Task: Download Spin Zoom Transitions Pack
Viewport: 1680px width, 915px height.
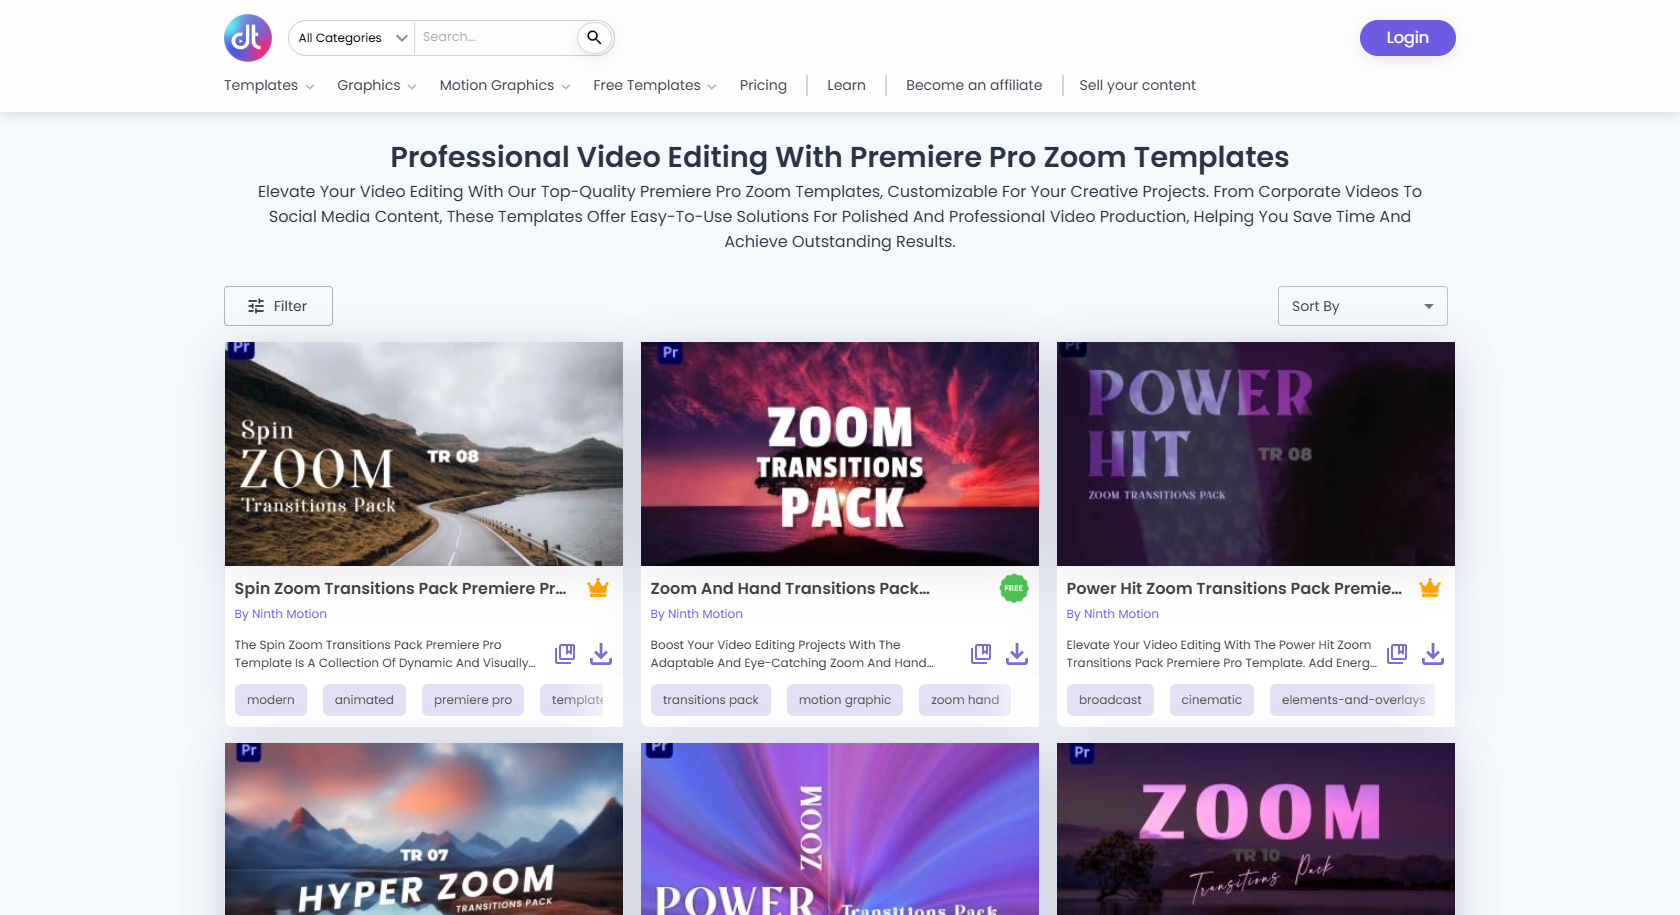Action: click(601, 654)
